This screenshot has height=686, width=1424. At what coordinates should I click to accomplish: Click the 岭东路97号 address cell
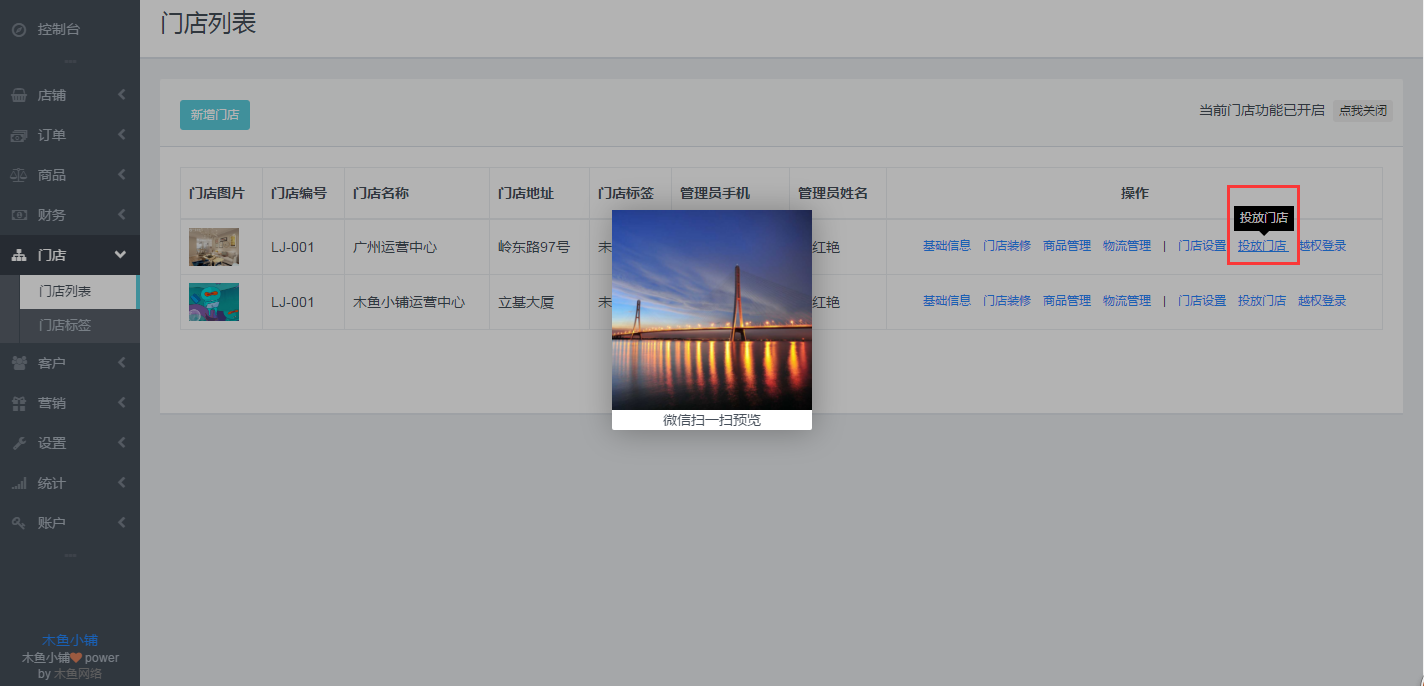pos(539,247)
